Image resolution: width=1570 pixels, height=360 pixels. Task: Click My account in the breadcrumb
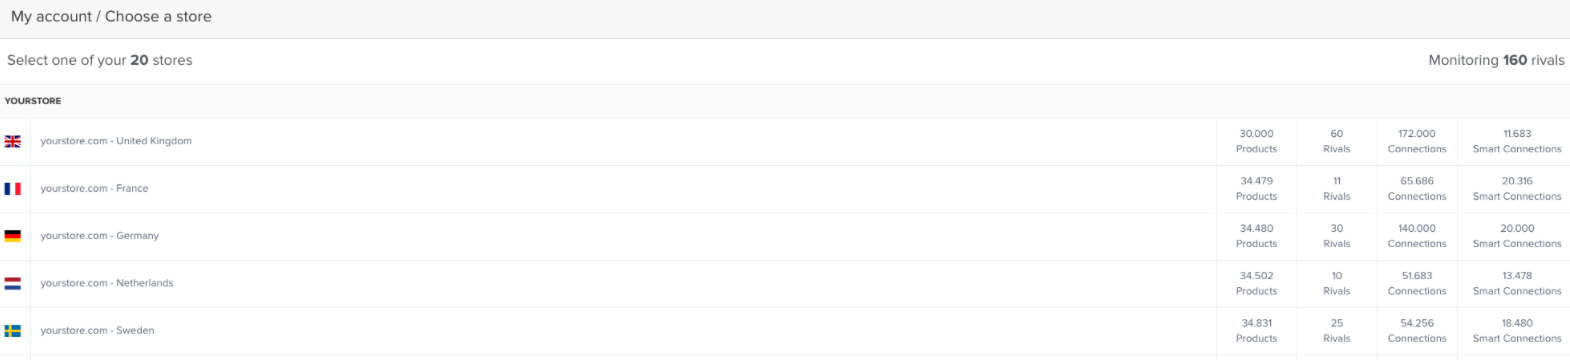click(51, 17)
